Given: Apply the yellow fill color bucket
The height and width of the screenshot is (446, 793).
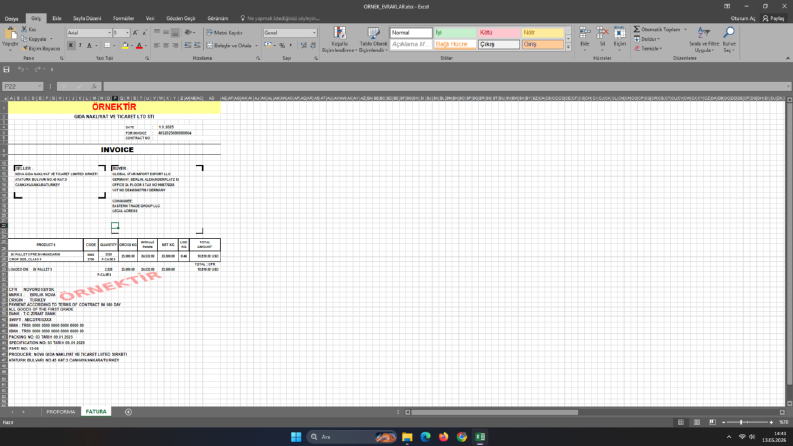Looking at the screenshot, I should pos(125,46).
